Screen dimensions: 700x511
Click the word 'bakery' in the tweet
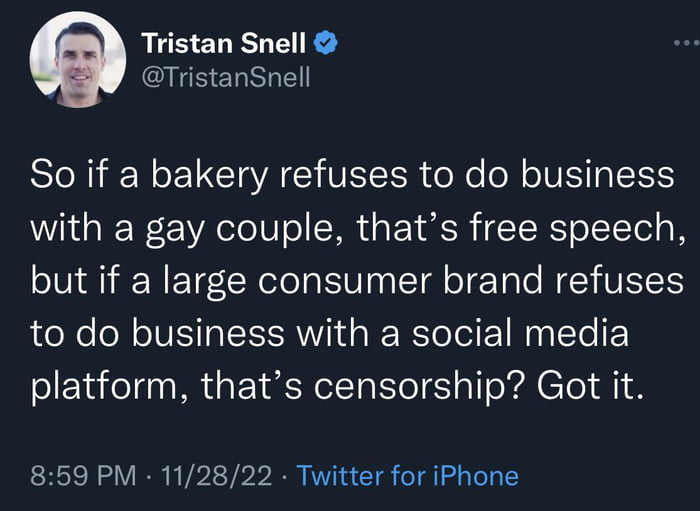coord(209,176)
